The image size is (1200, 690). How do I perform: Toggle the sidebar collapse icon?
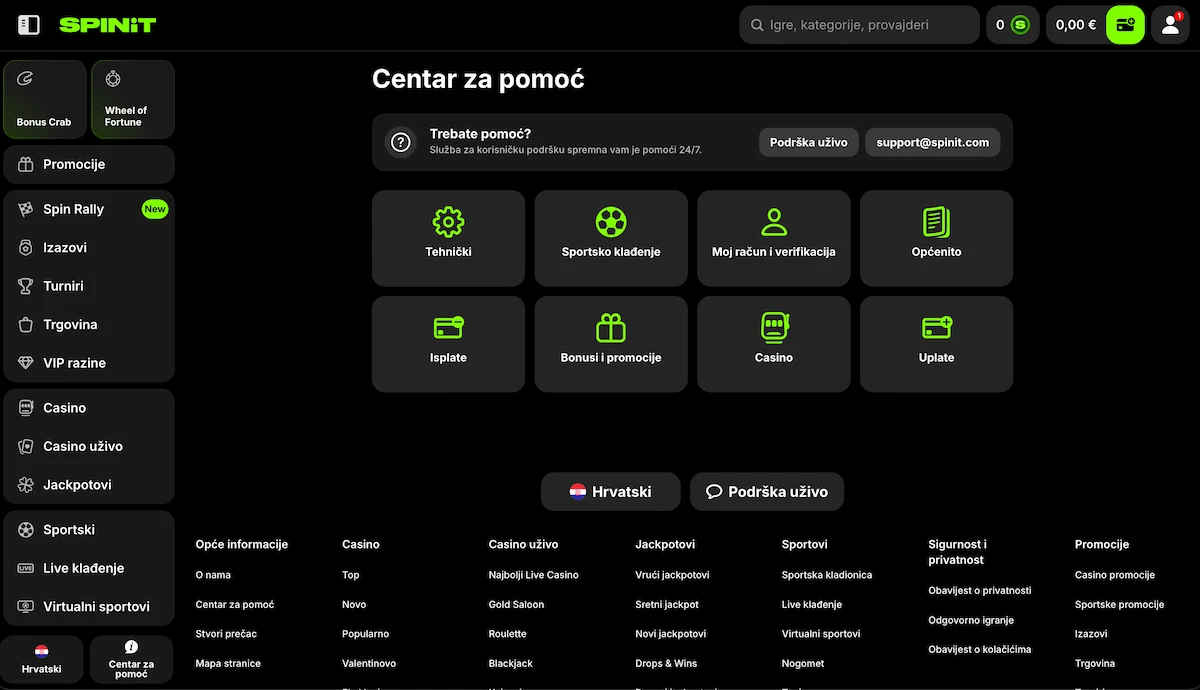29,25
